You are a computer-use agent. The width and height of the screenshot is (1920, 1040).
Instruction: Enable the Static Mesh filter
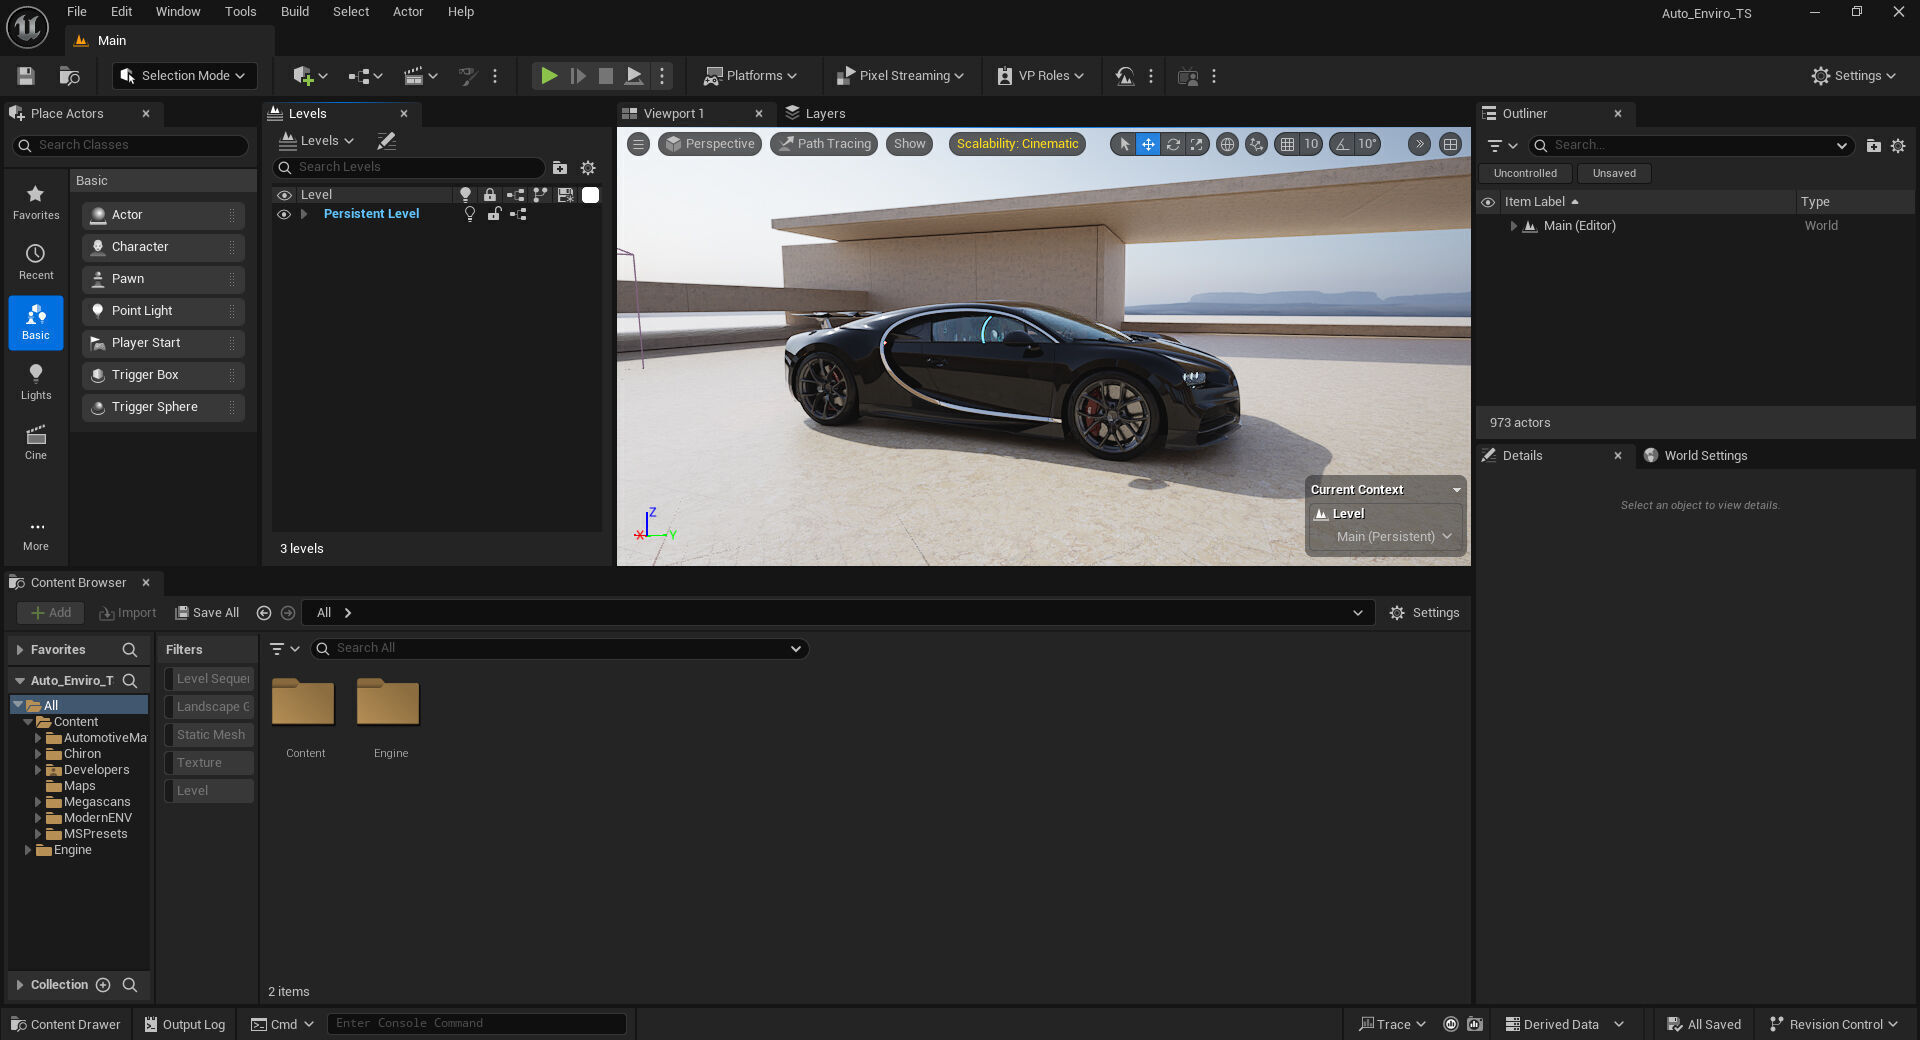[x=210, y=735]
